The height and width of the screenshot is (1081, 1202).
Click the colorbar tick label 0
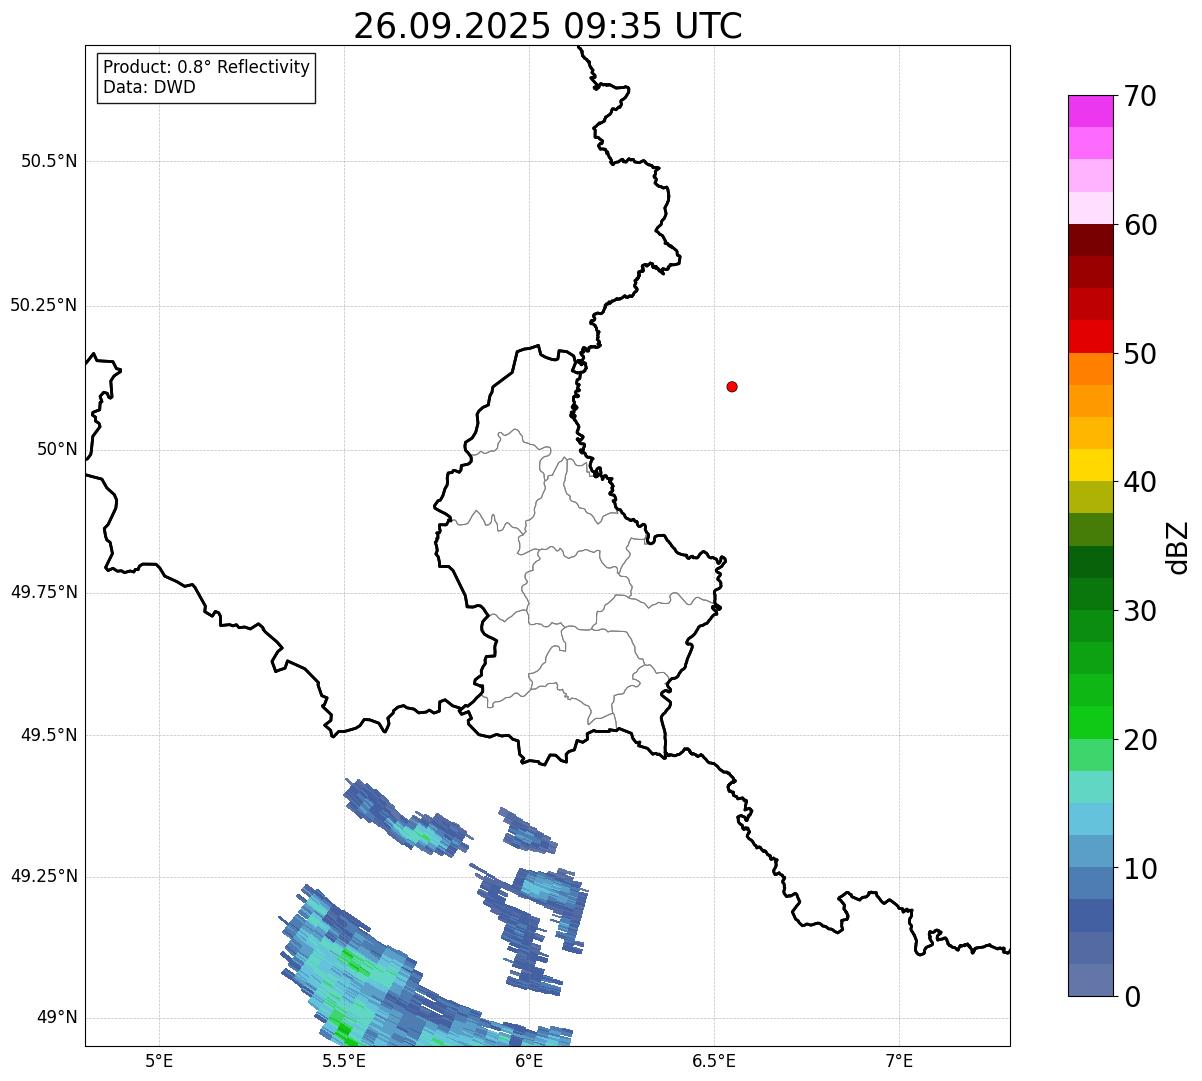tap(1131, 997)
